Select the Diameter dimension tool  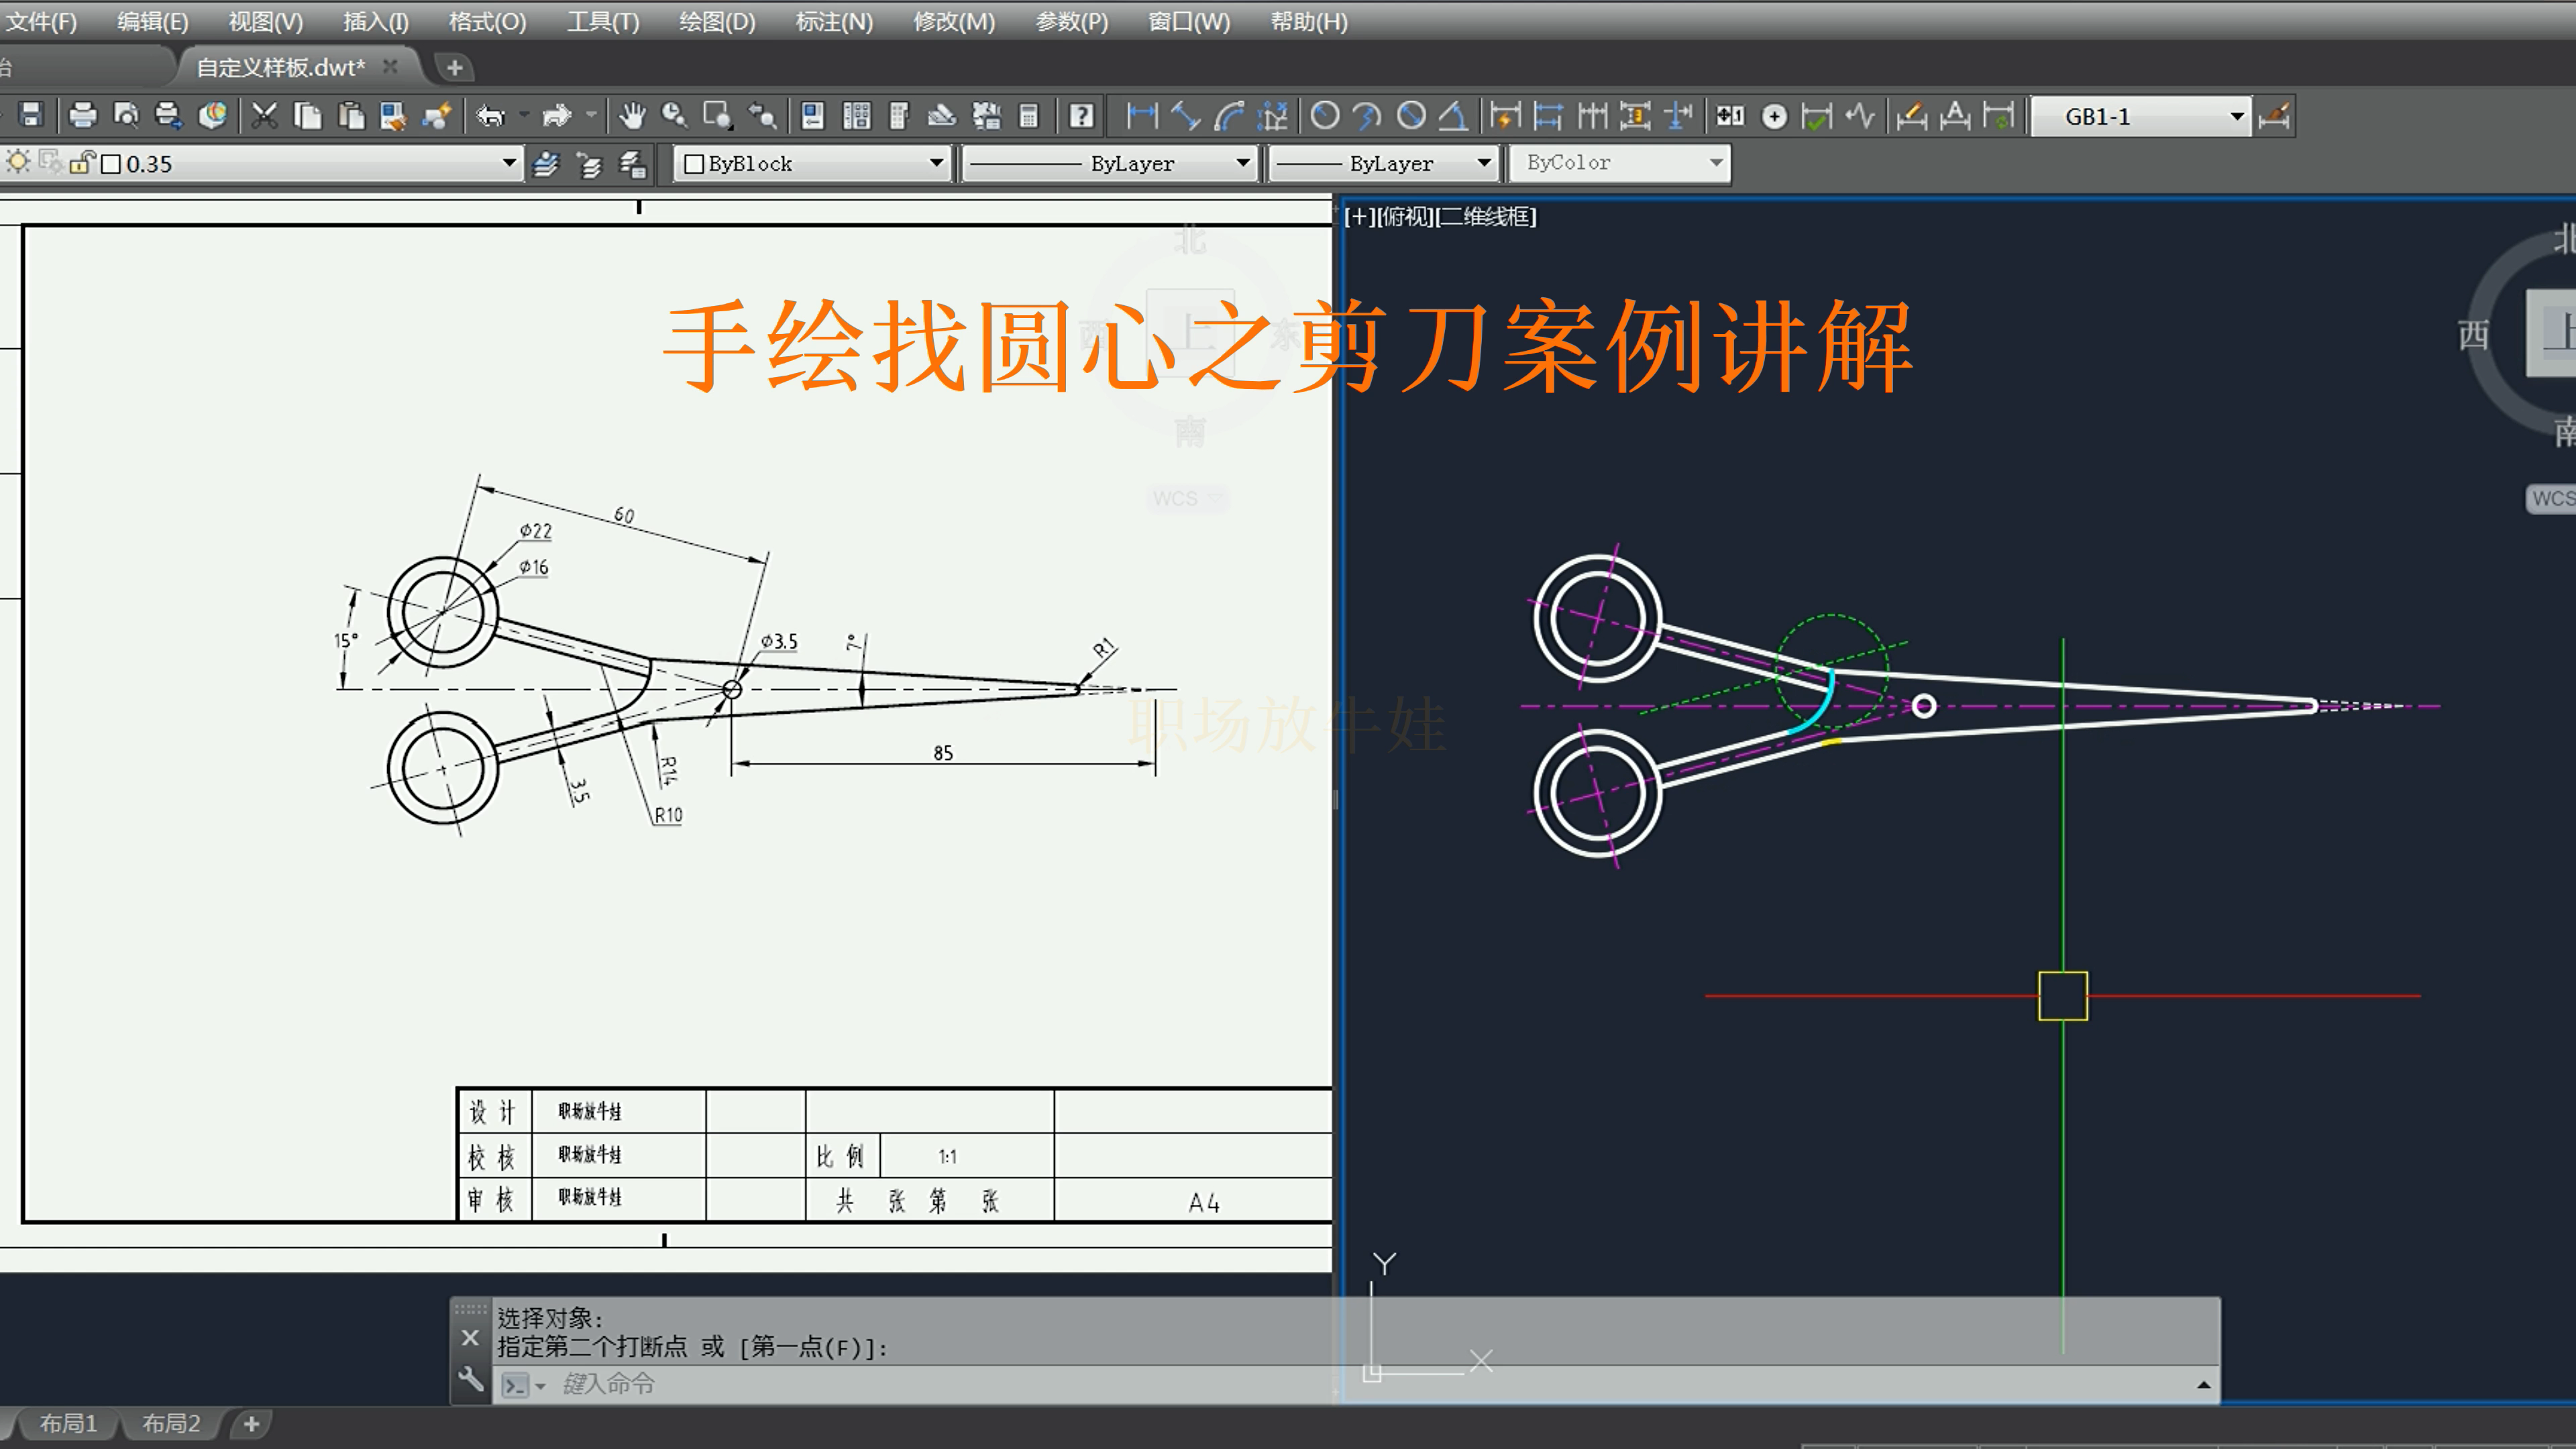(x=1411, y=116)
